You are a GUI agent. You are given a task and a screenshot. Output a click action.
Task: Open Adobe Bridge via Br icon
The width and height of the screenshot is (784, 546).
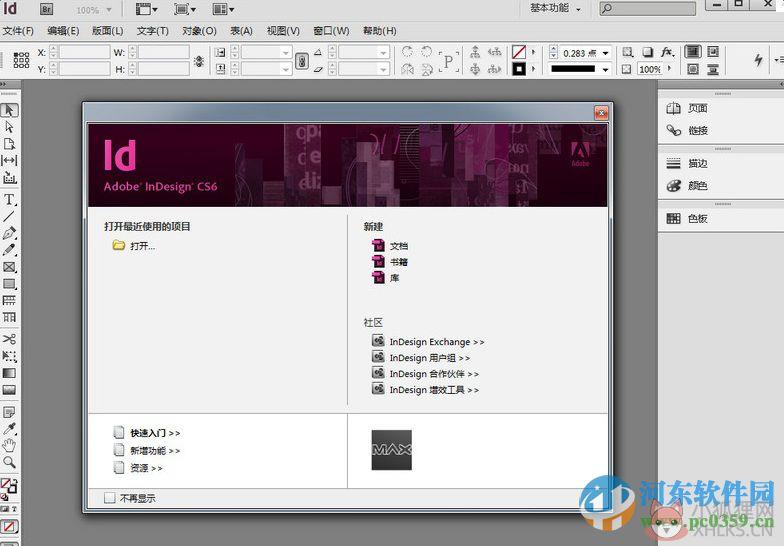(x=46, y=9)
